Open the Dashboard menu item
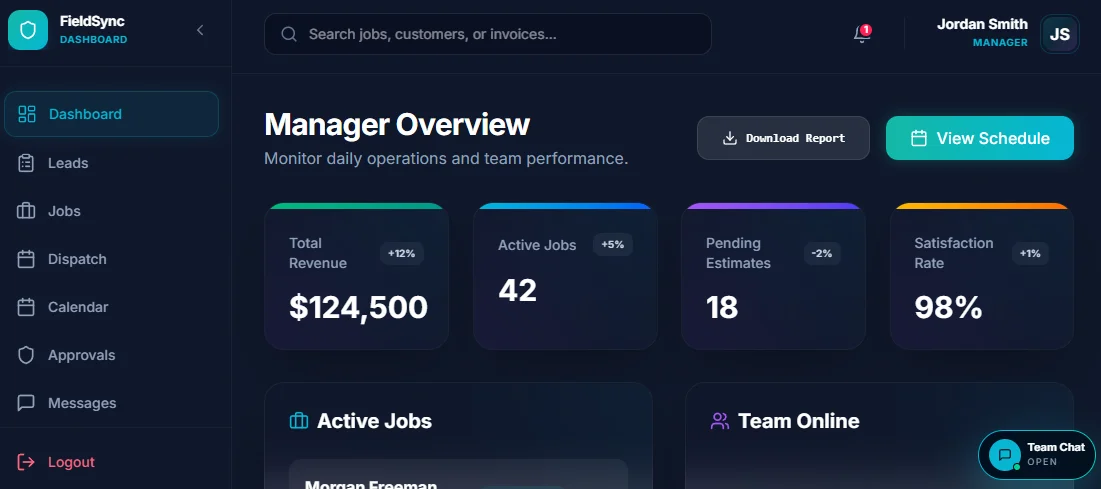 112,114
